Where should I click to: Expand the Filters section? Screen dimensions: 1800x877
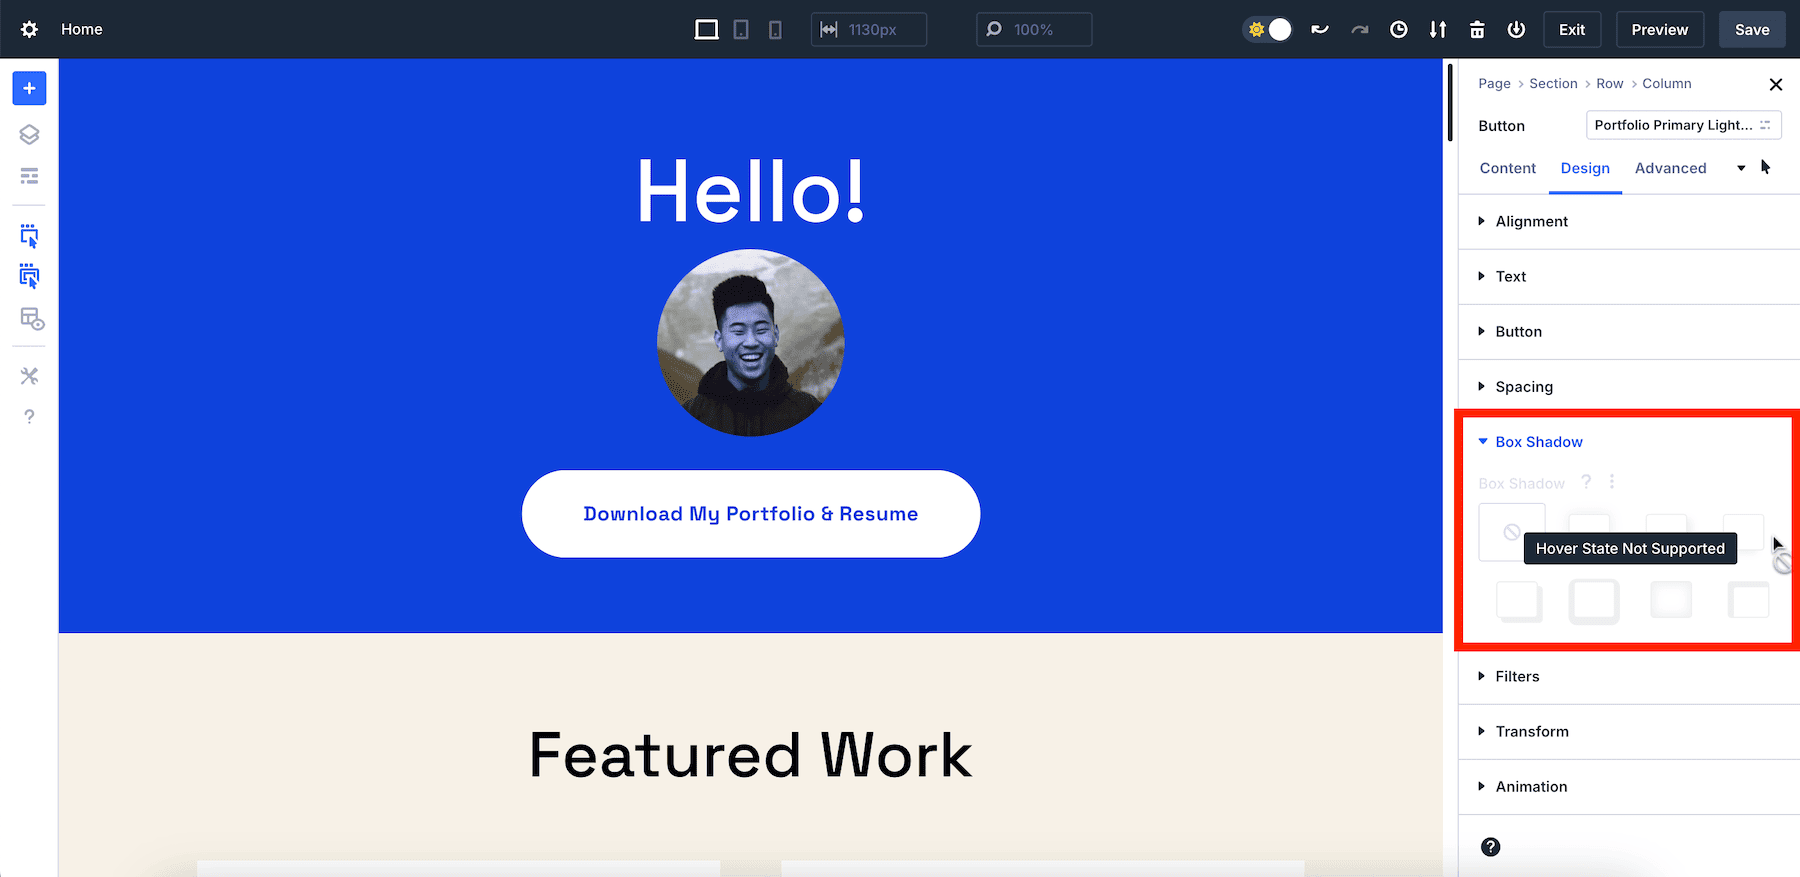click(1629, 677)
